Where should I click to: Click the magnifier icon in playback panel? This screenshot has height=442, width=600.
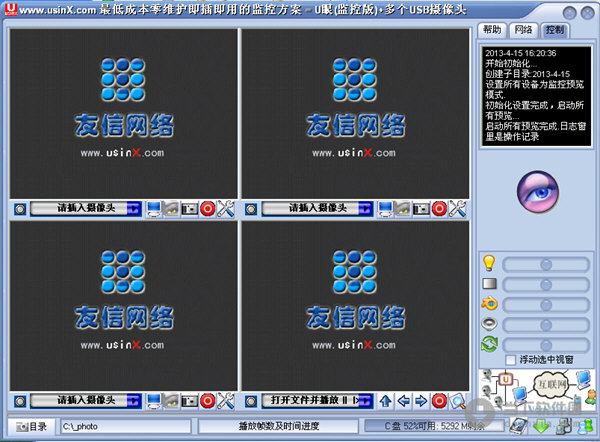coord(457,401)
